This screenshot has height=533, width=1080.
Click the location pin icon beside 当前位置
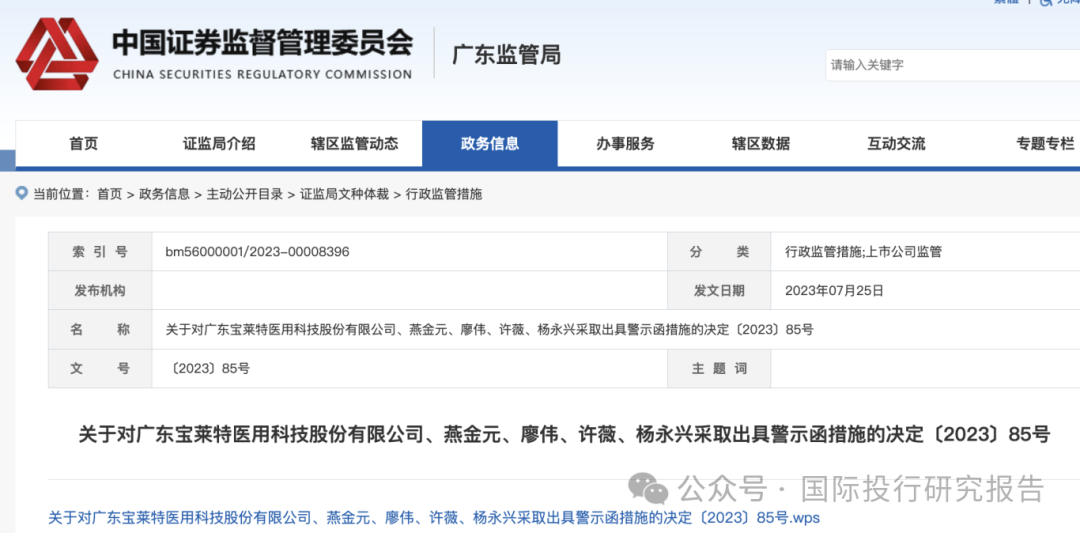pos(22,194)
